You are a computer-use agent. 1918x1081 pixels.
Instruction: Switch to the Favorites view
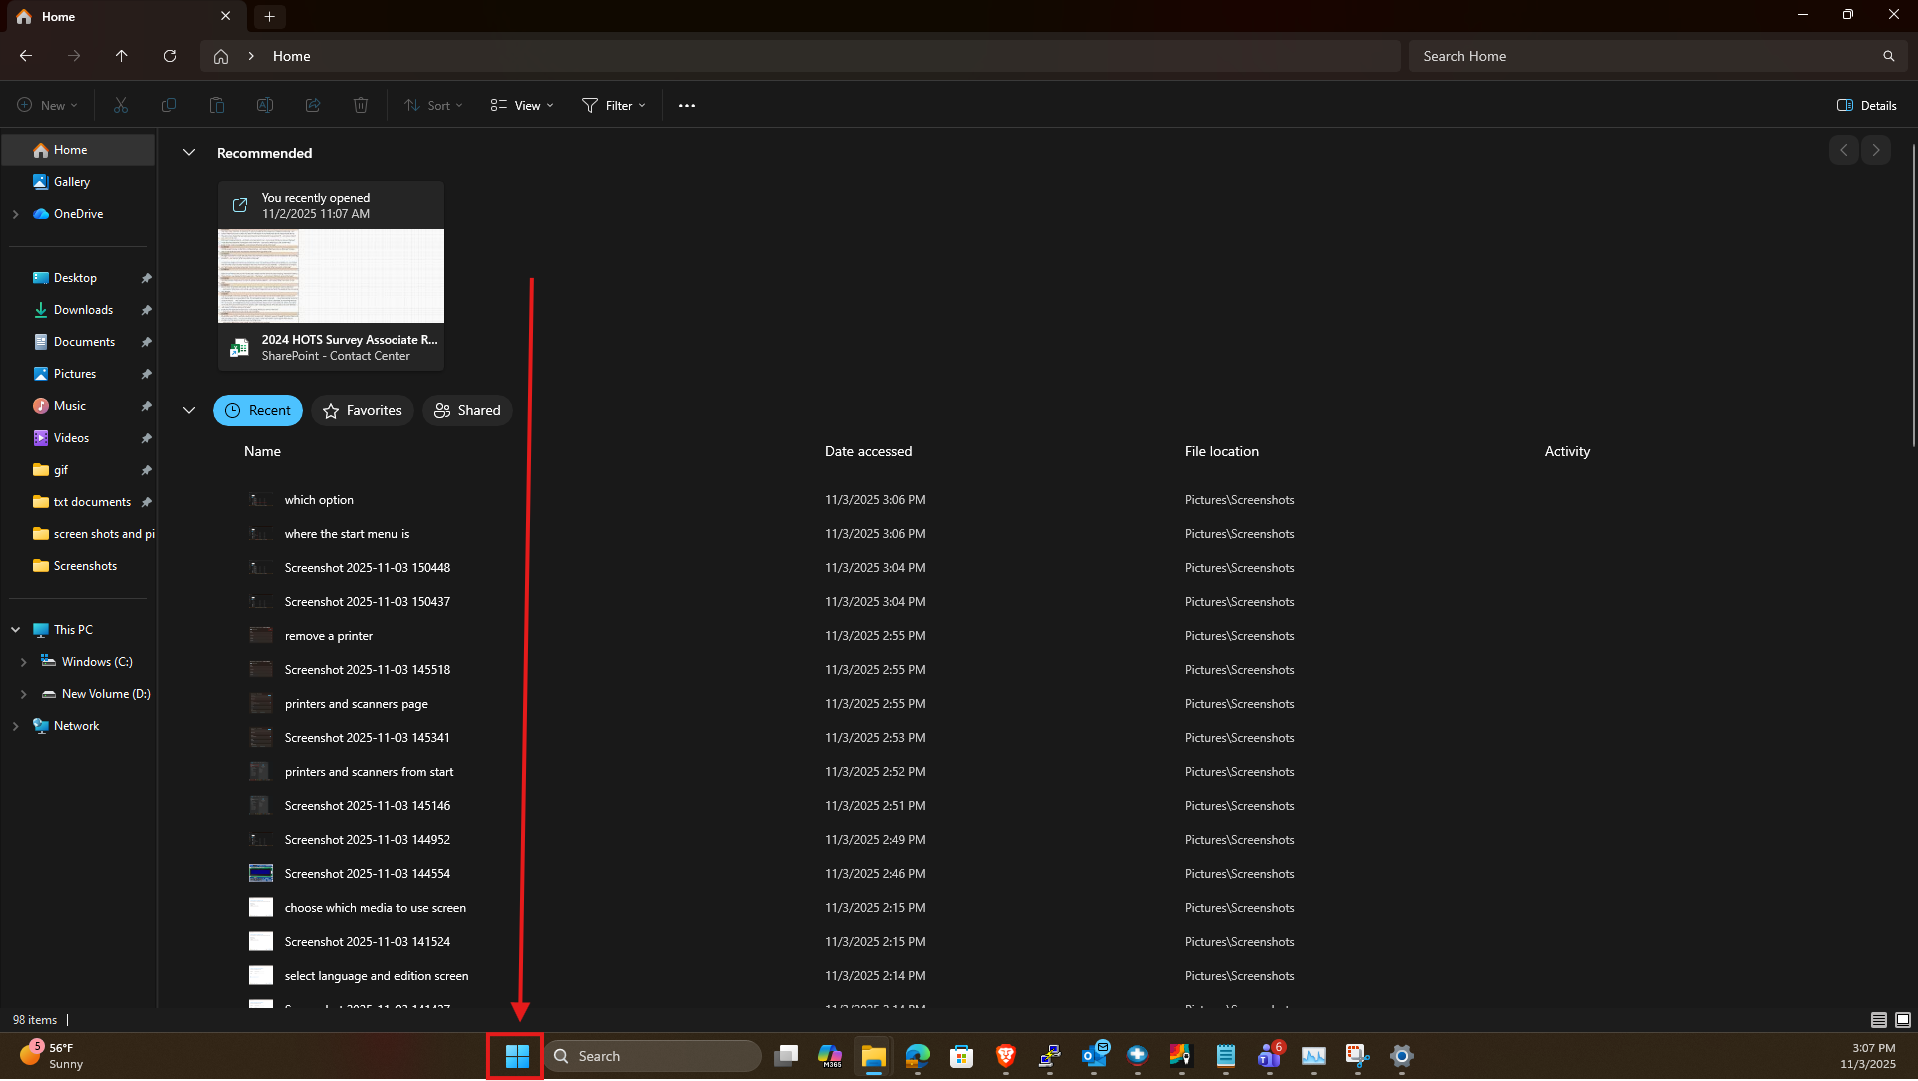coord(362,410)
